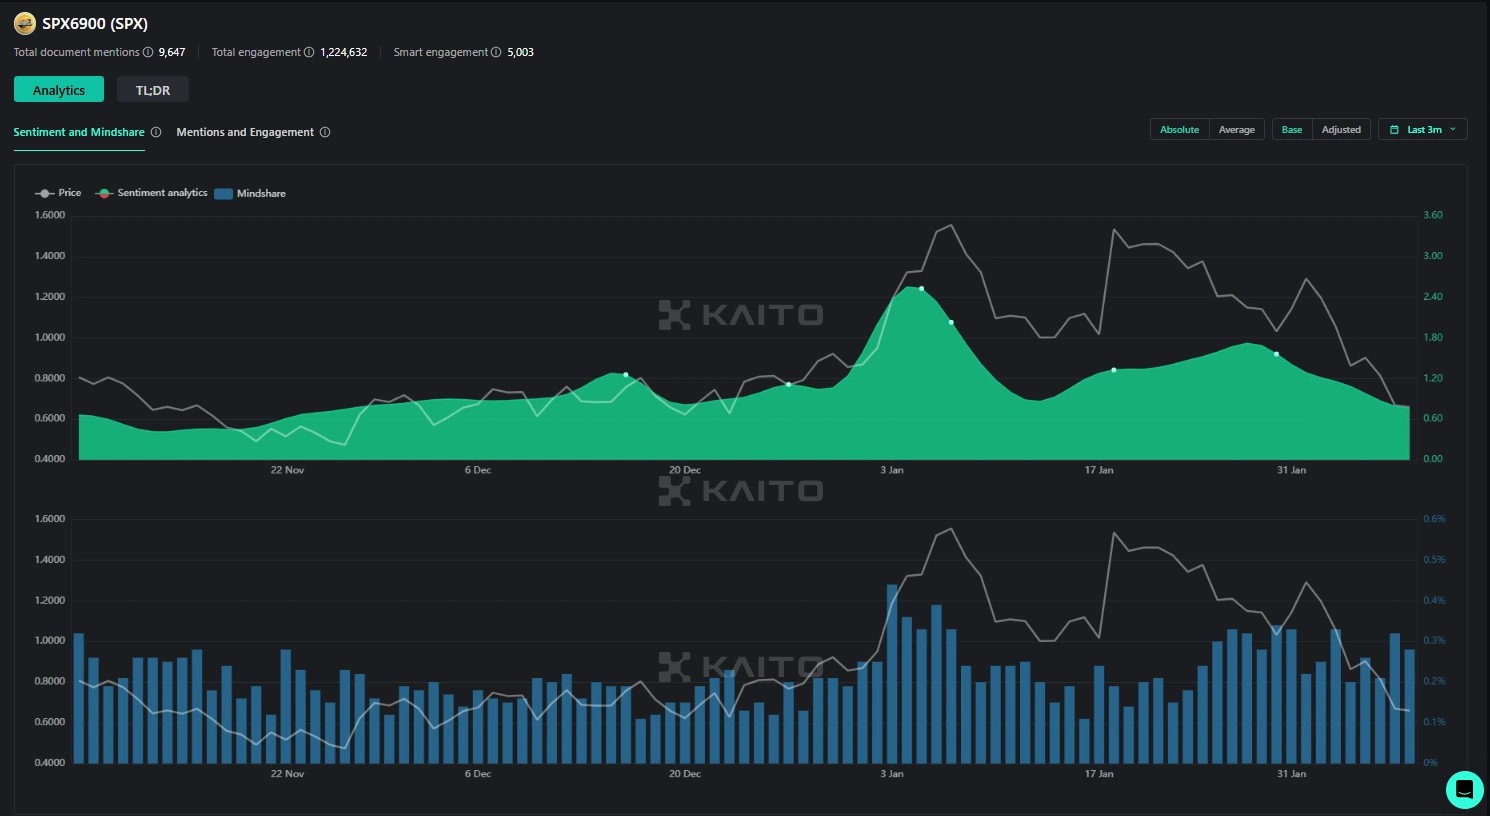Click the peak sentiment marker near 3 Jan
1490x816 pixels.
click(921, 289)
